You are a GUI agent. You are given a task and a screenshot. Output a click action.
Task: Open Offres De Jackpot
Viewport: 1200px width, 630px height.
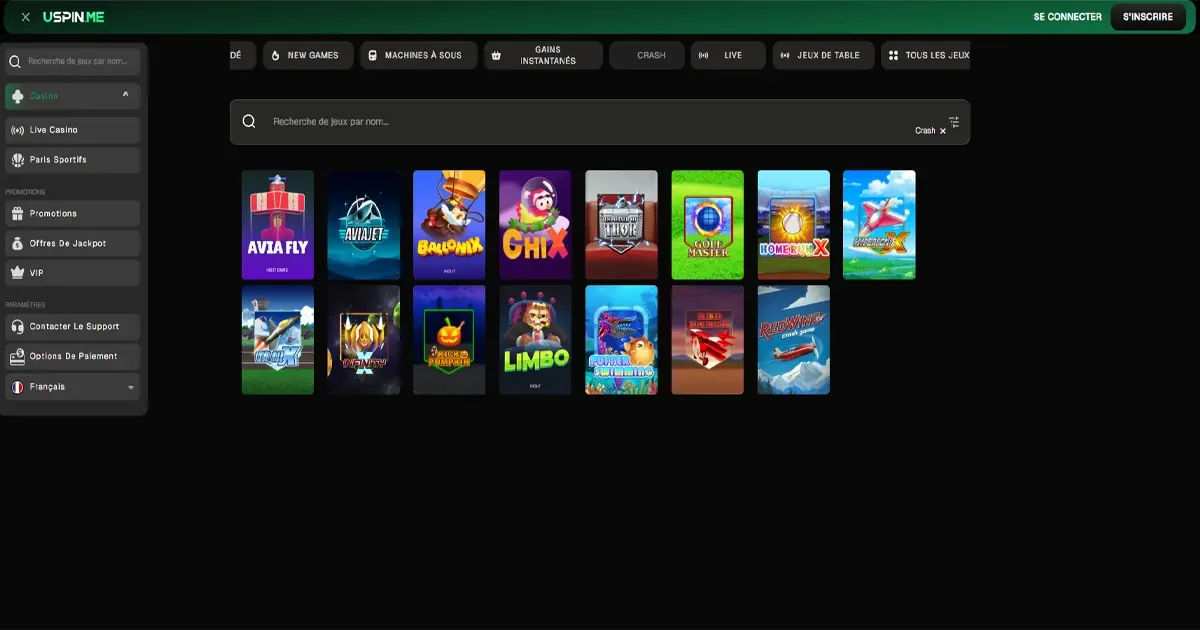pyautogui.click(x=73, y=243)
